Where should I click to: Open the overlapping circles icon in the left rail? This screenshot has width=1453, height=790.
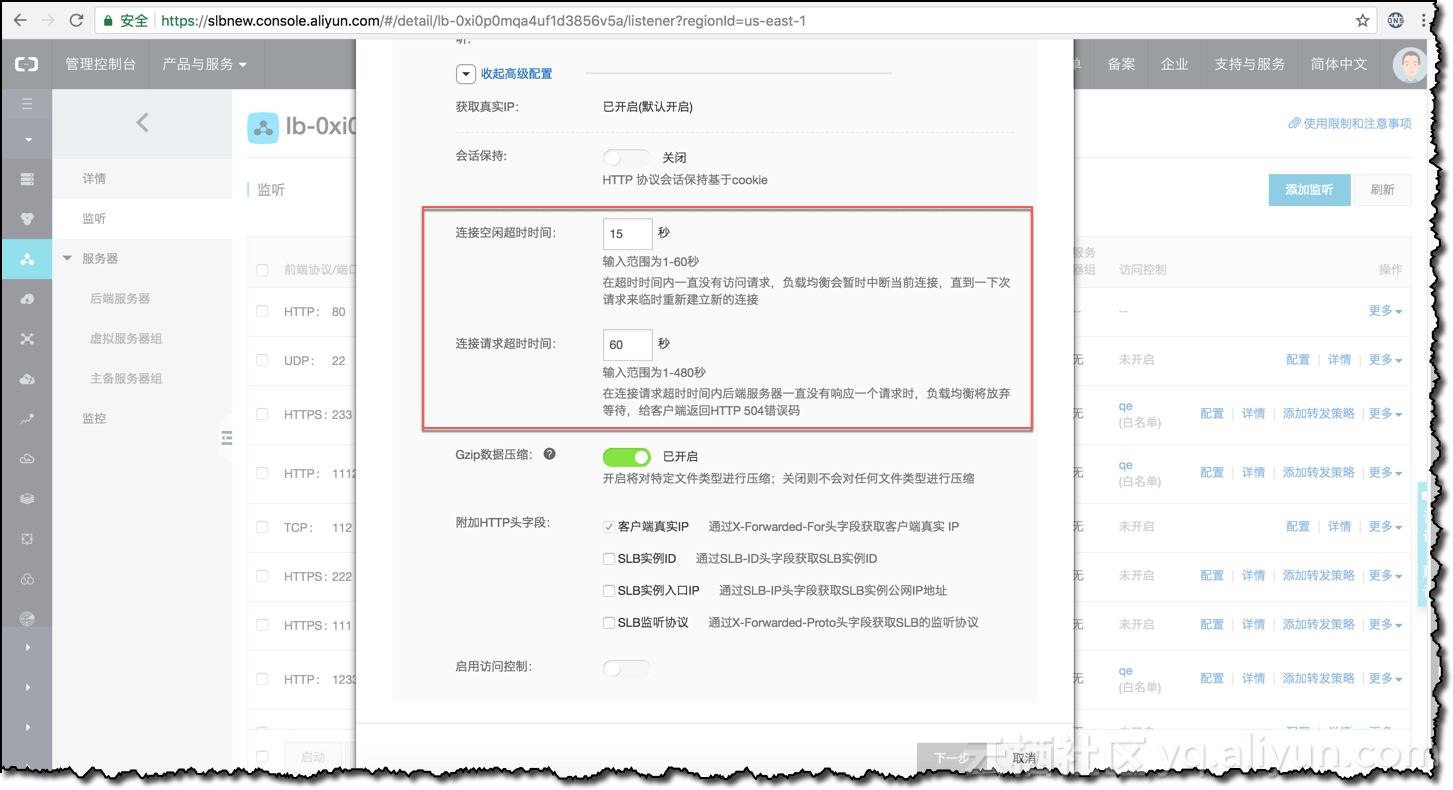pos(27,579)
